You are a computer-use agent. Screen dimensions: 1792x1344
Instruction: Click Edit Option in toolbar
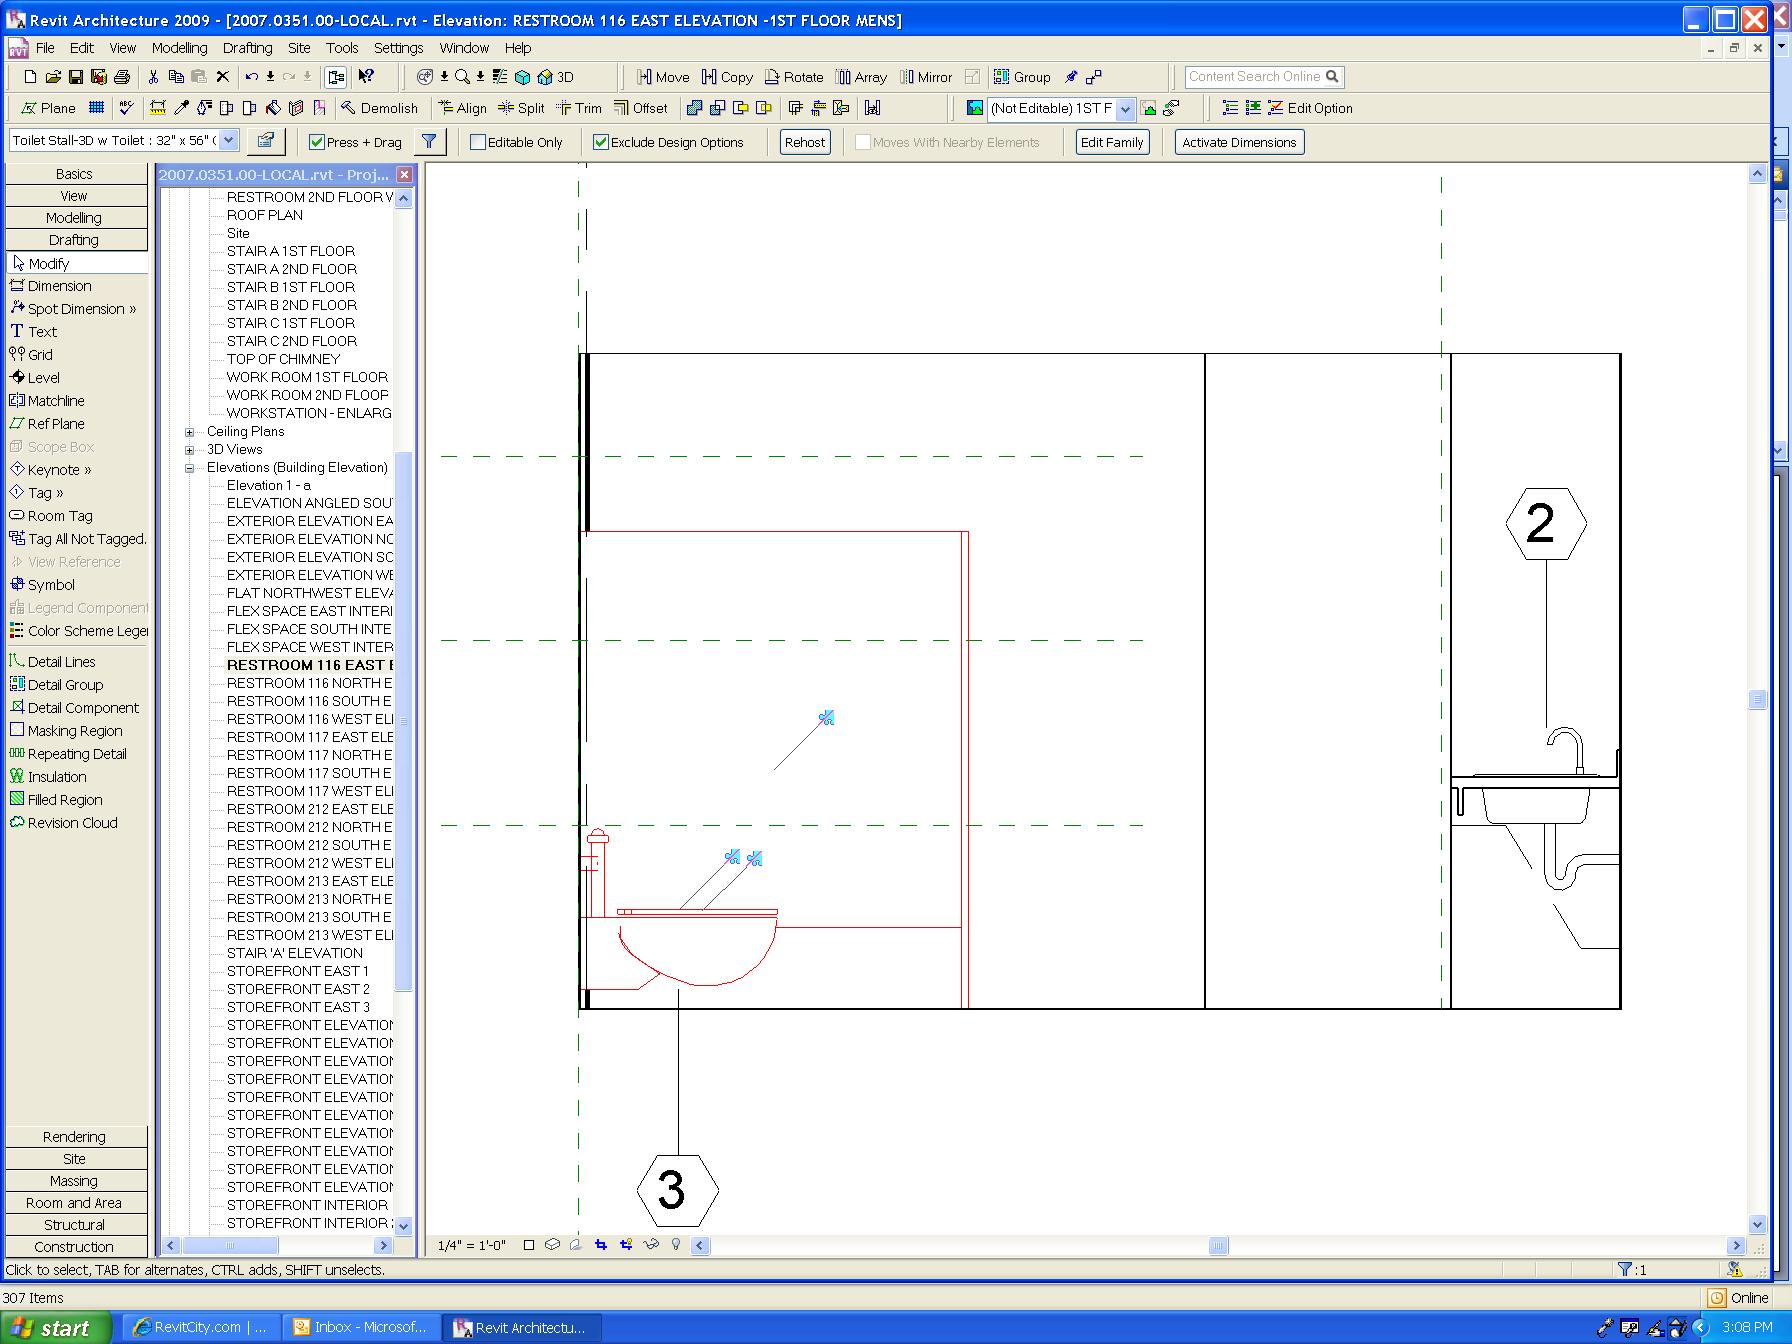pyautogui.click(x=1310, y=108)
